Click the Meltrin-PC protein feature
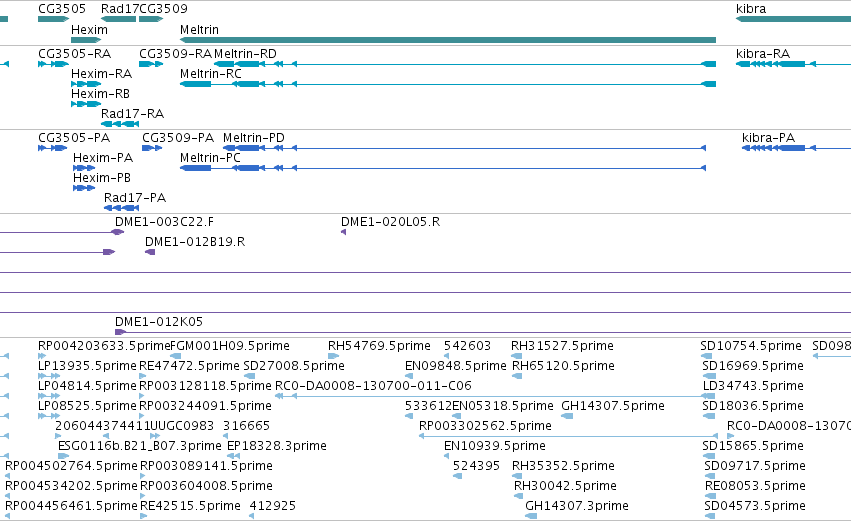The image size is (851, 521). coord(443,168)
